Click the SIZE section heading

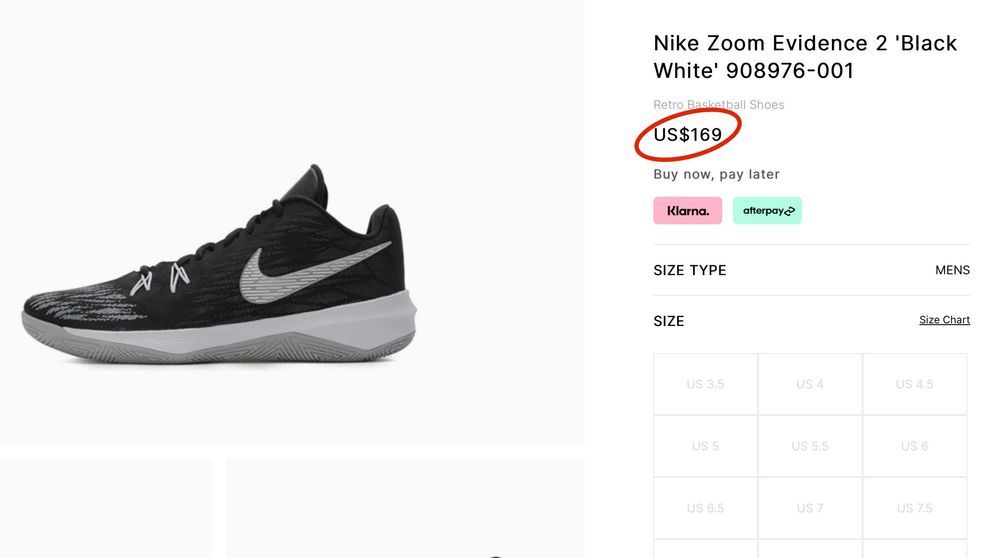point(669,321)
